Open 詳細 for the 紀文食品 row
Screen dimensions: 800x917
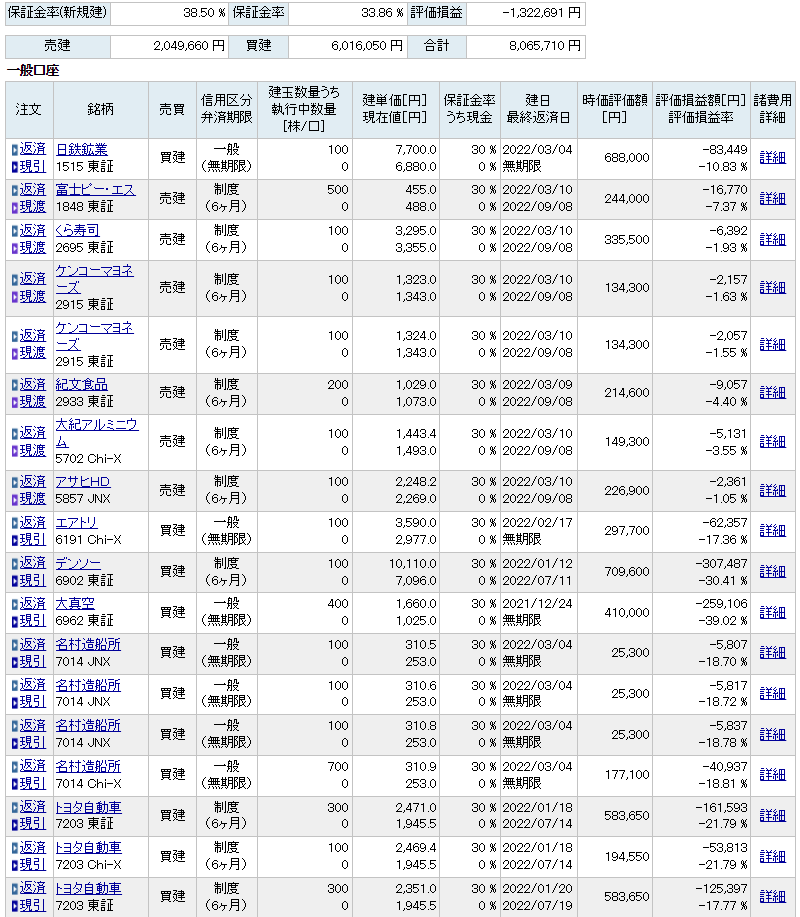tap(772, 393)
